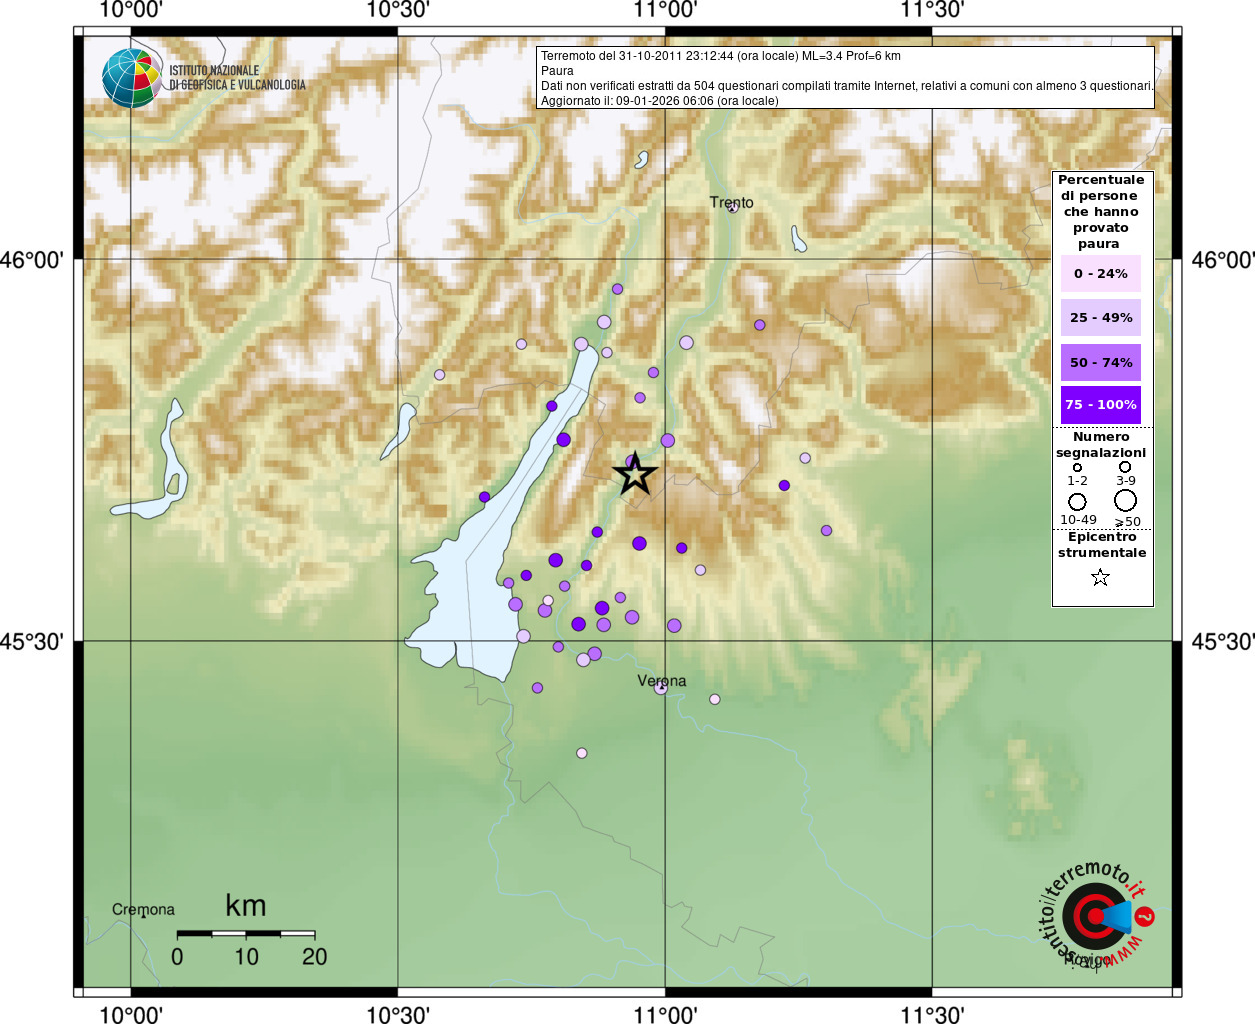Click the 50 - 74% legend swatch
Image resolution: width=1255 pixels, height=1024 pixels.
point(1100,362)
